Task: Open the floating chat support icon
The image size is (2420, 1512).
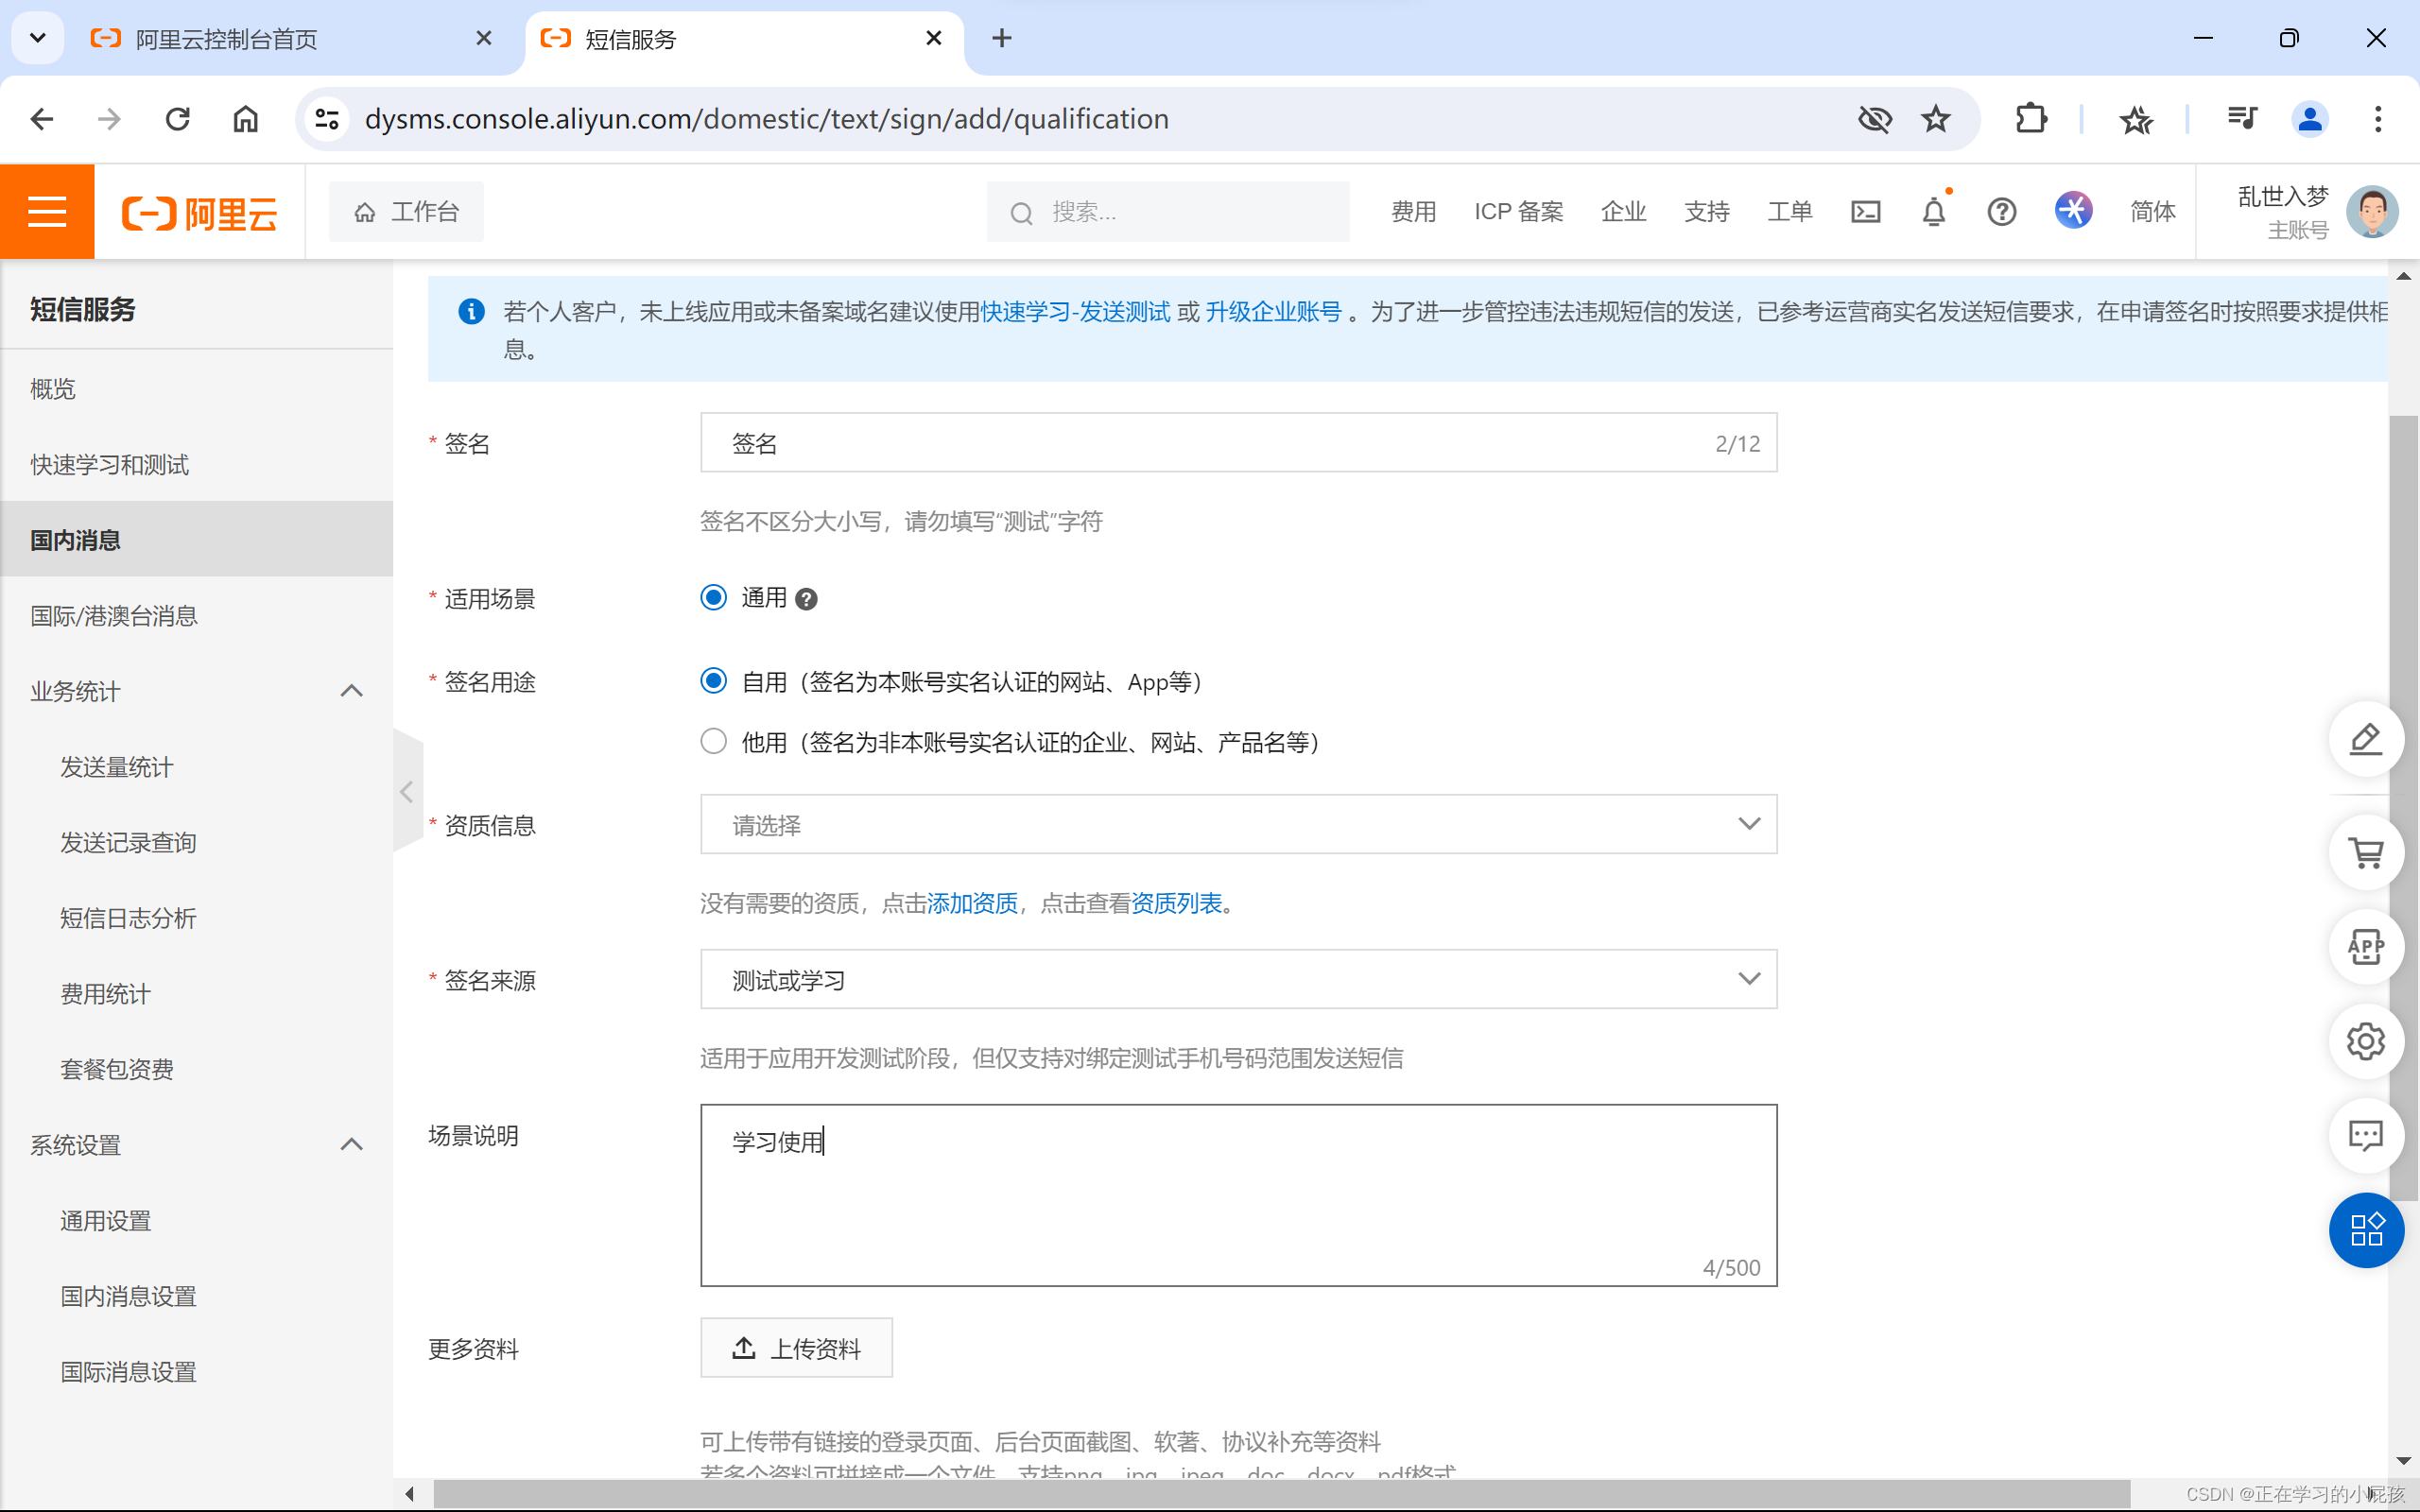Action: click(2366, 1135)
